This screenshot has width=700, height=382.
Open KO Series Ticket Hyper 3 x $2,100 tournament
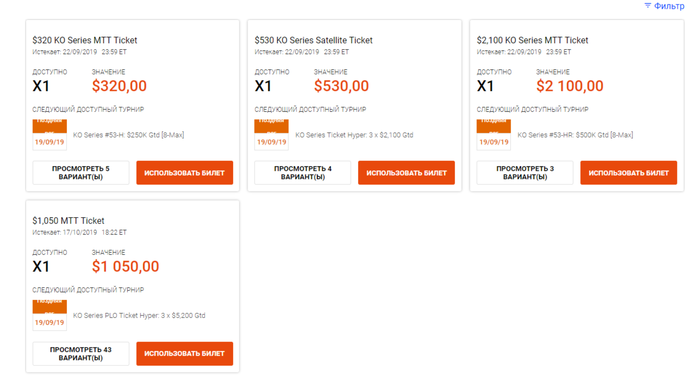[x=354, y=135]
